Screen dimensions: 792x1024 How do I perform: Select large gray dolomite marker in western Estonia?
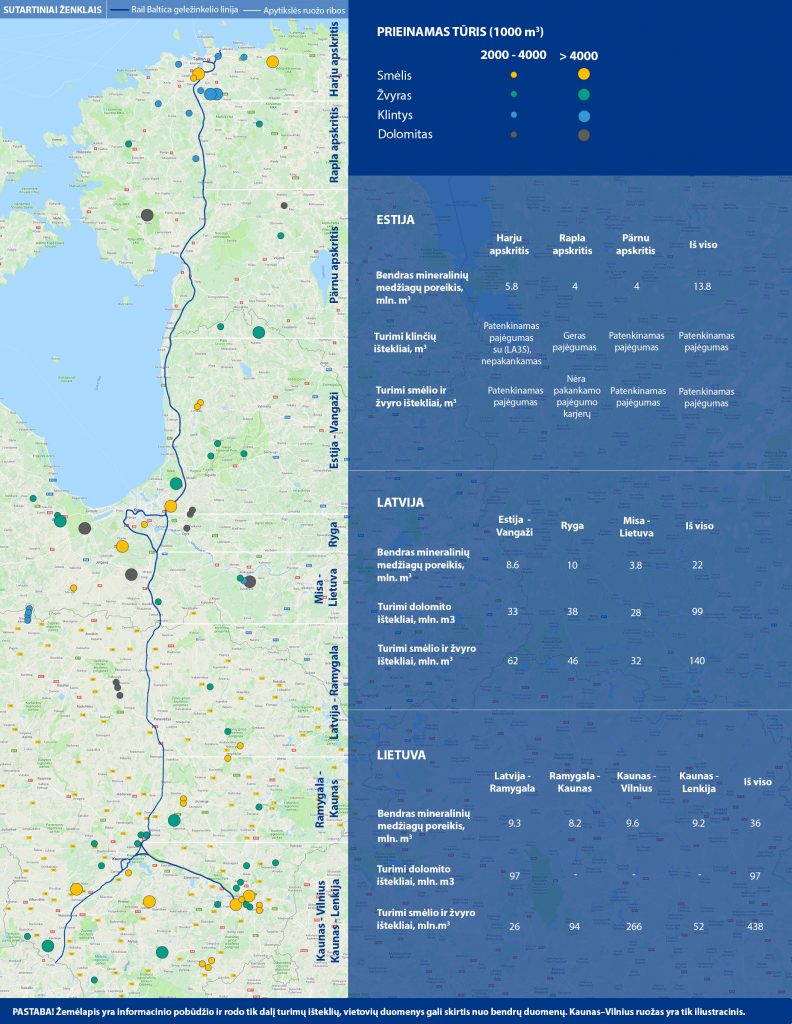click(x=147, y=214)
